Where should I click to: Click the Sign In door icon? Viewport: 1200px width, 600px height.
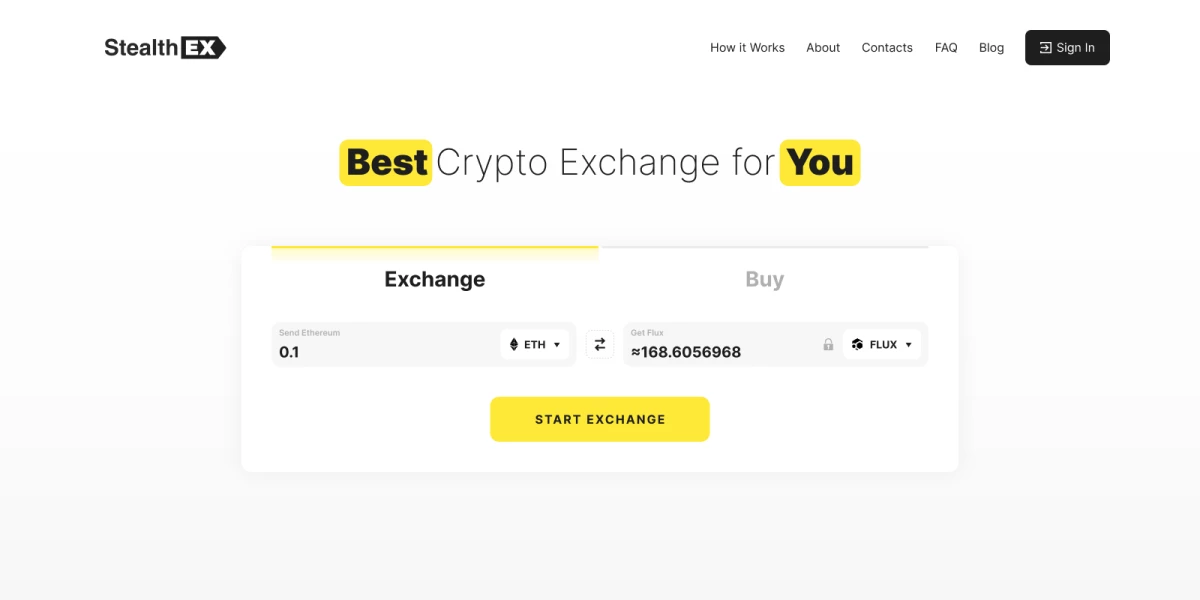1045,48
